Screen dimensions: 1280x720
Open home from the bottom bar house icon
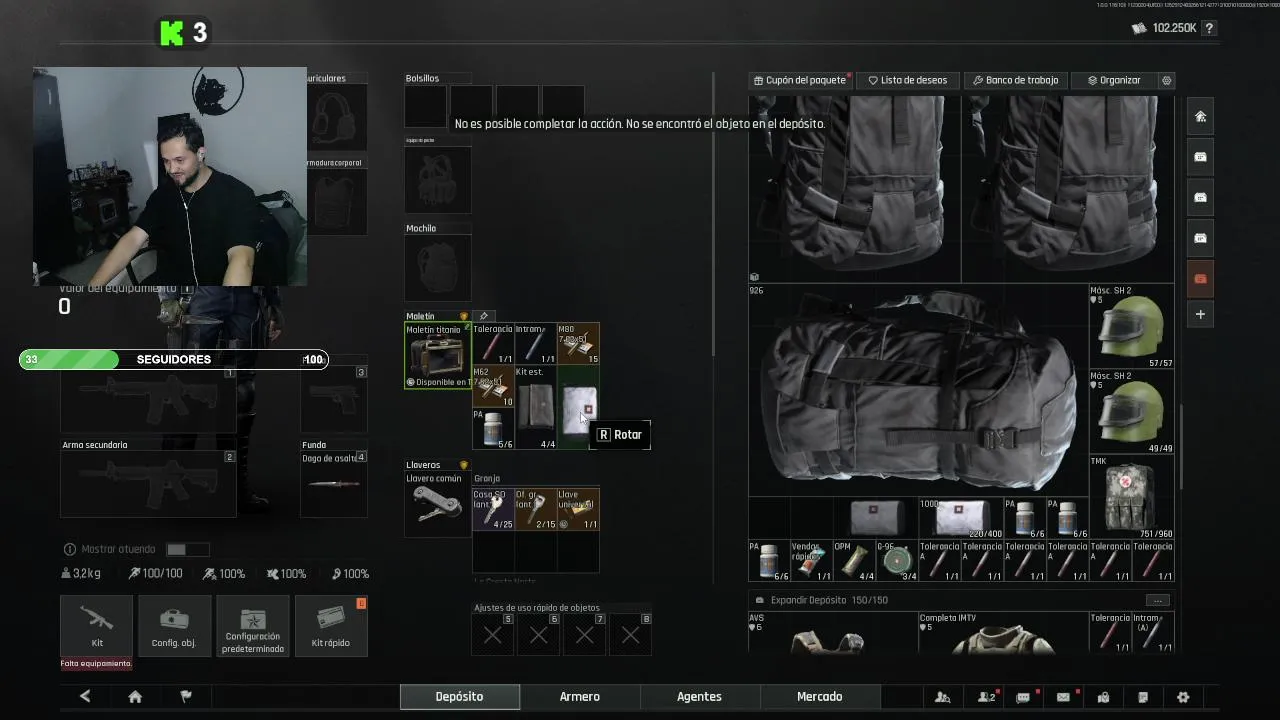click(135, 697)
